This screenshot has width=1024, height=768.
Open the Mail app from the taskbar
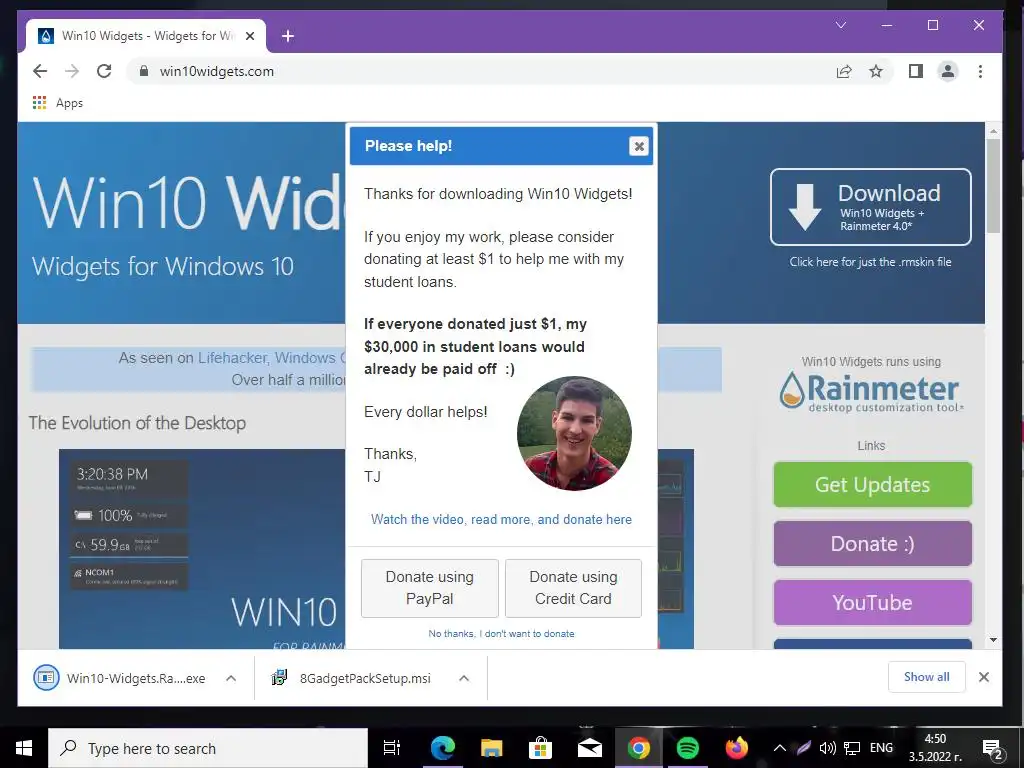pyautogui.click(x=590, y=748)
